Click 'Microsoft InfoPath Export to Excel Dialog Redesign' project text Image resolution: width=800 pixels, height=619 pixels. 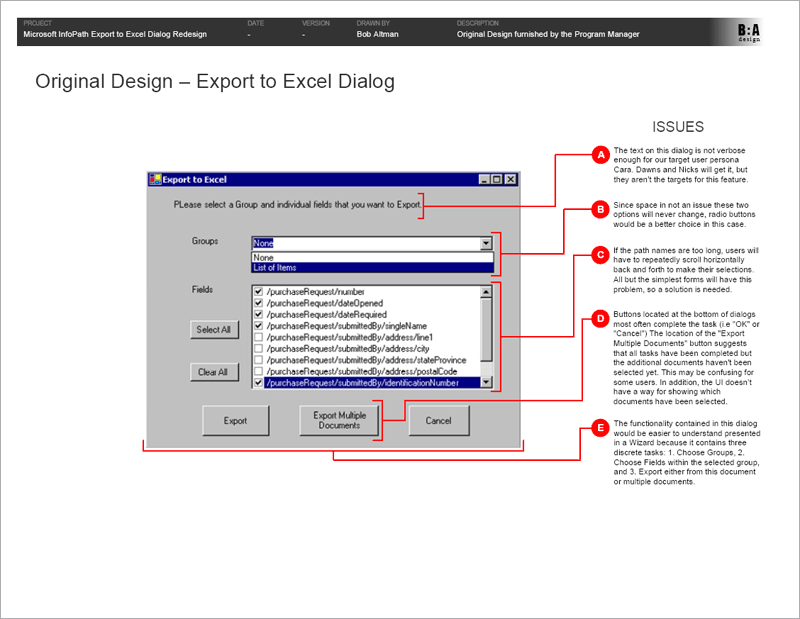coord(115,34)
